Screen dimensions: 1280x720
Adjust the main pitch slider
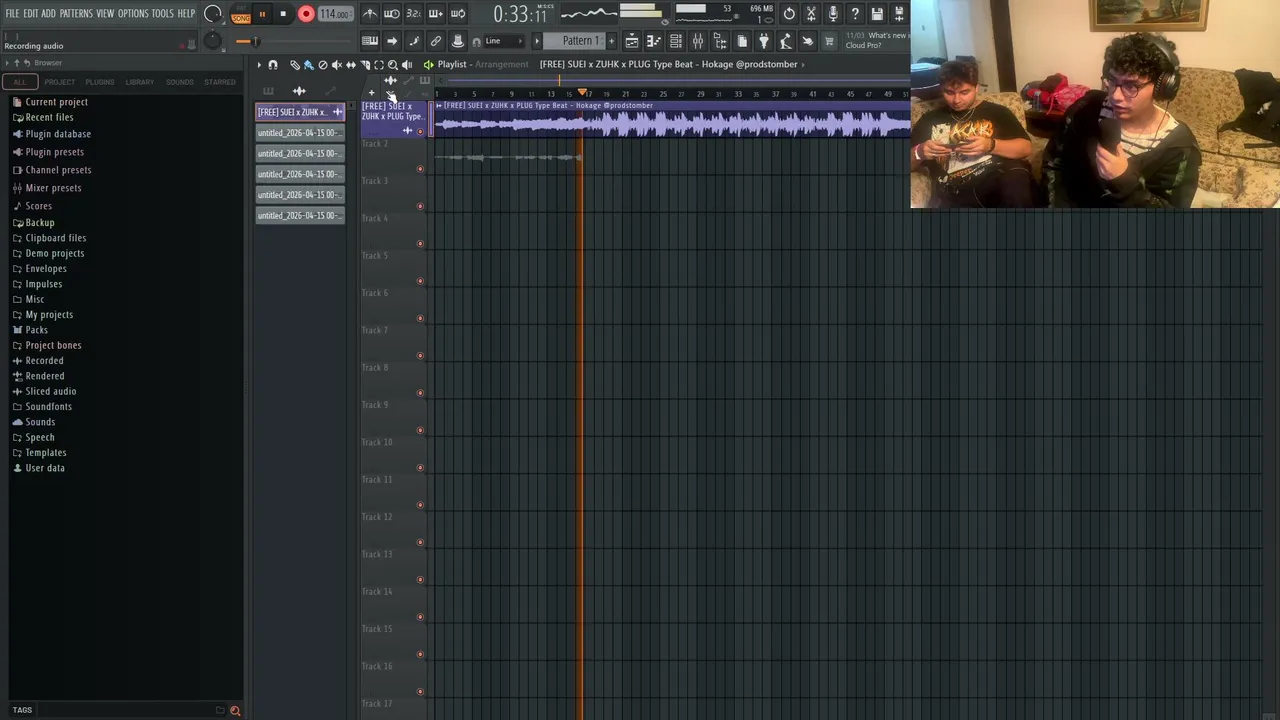point(212,41)
